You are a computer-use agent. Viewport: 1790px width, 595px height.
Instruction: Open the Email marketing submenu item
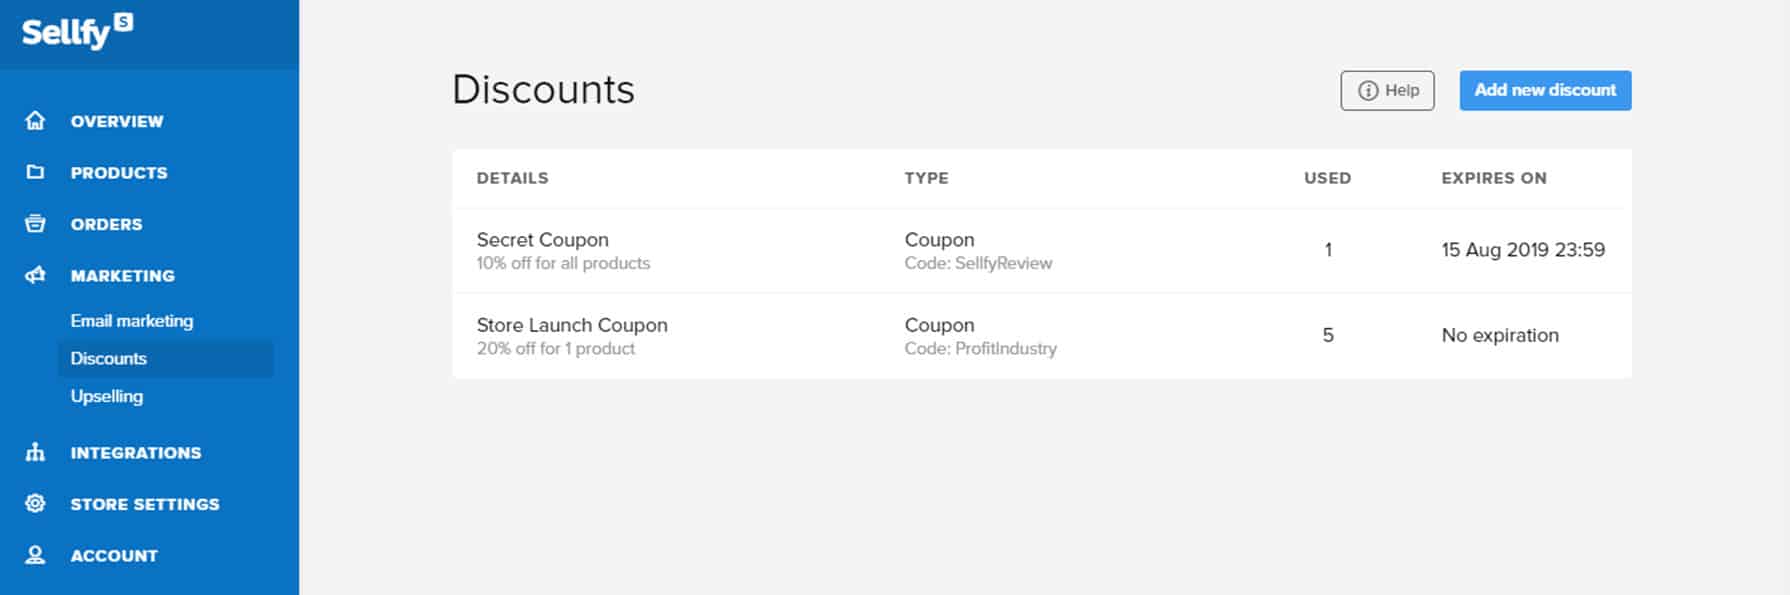132,321
